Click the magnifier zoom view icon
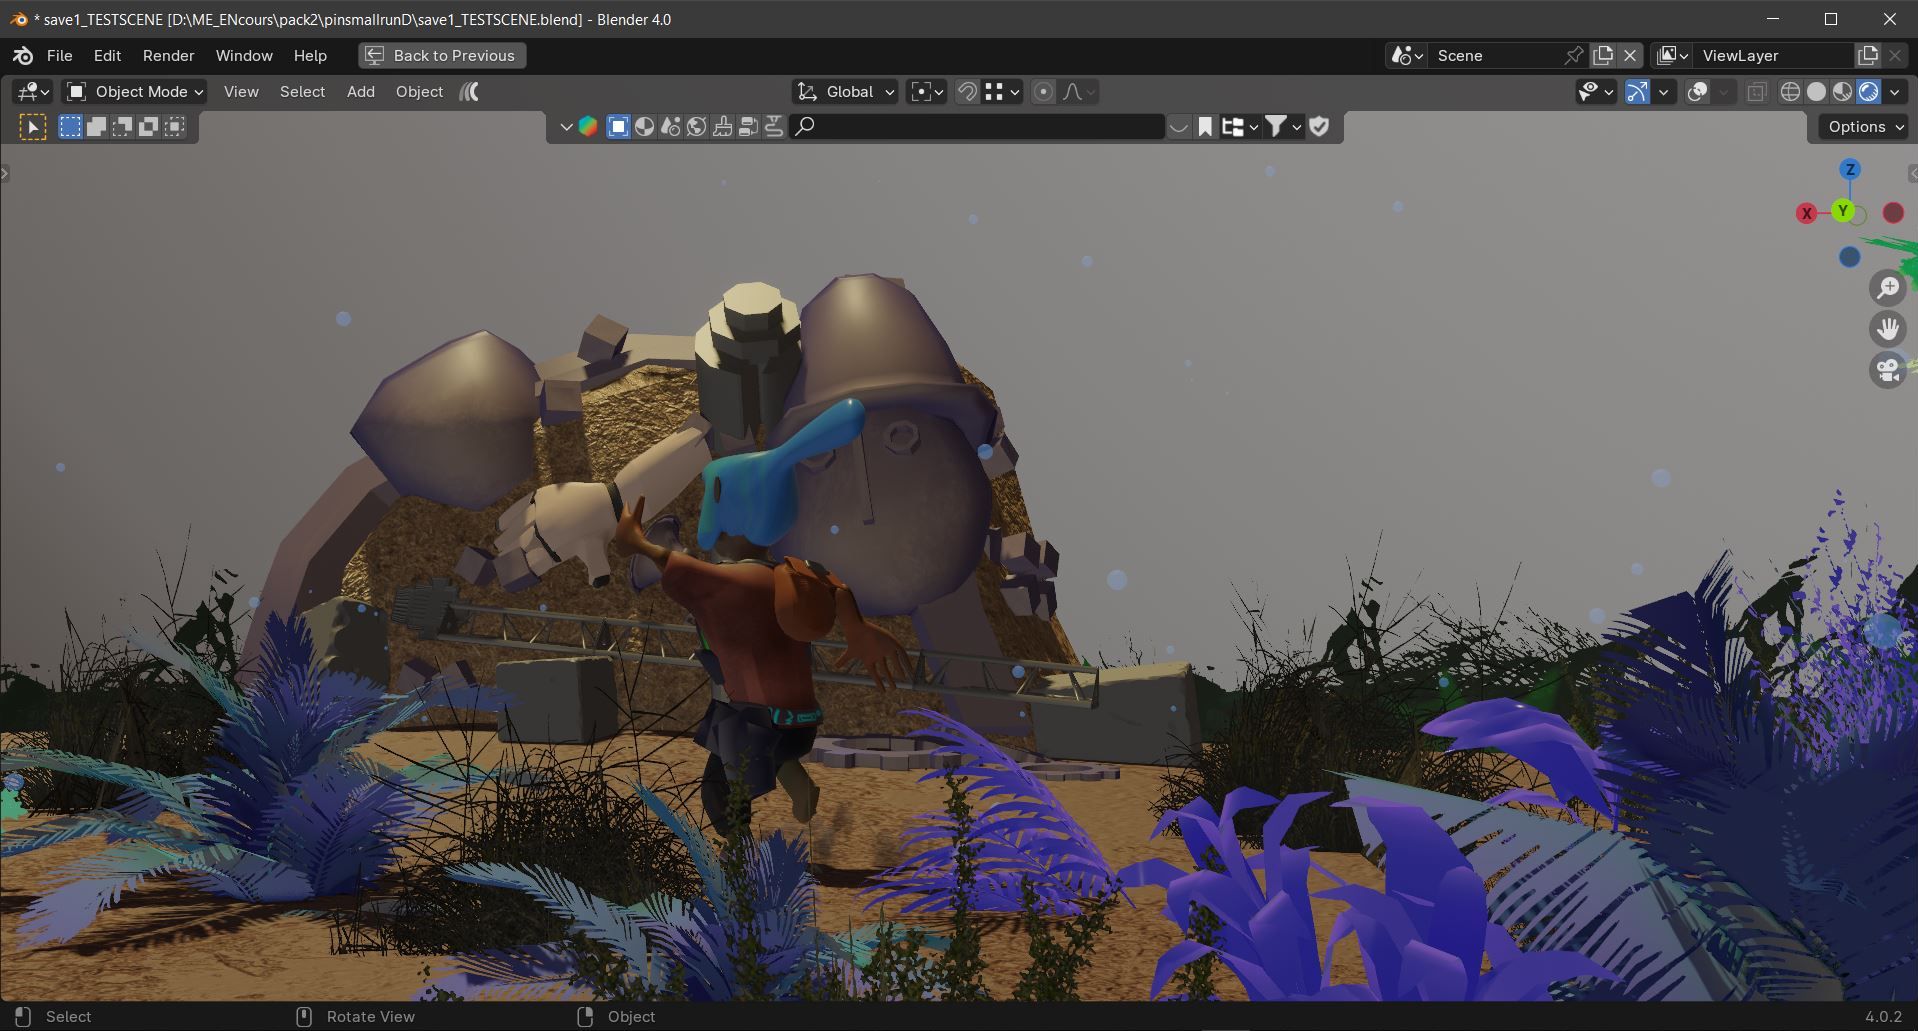The image size is (1918, 1031). click(x=1887, y=288)
